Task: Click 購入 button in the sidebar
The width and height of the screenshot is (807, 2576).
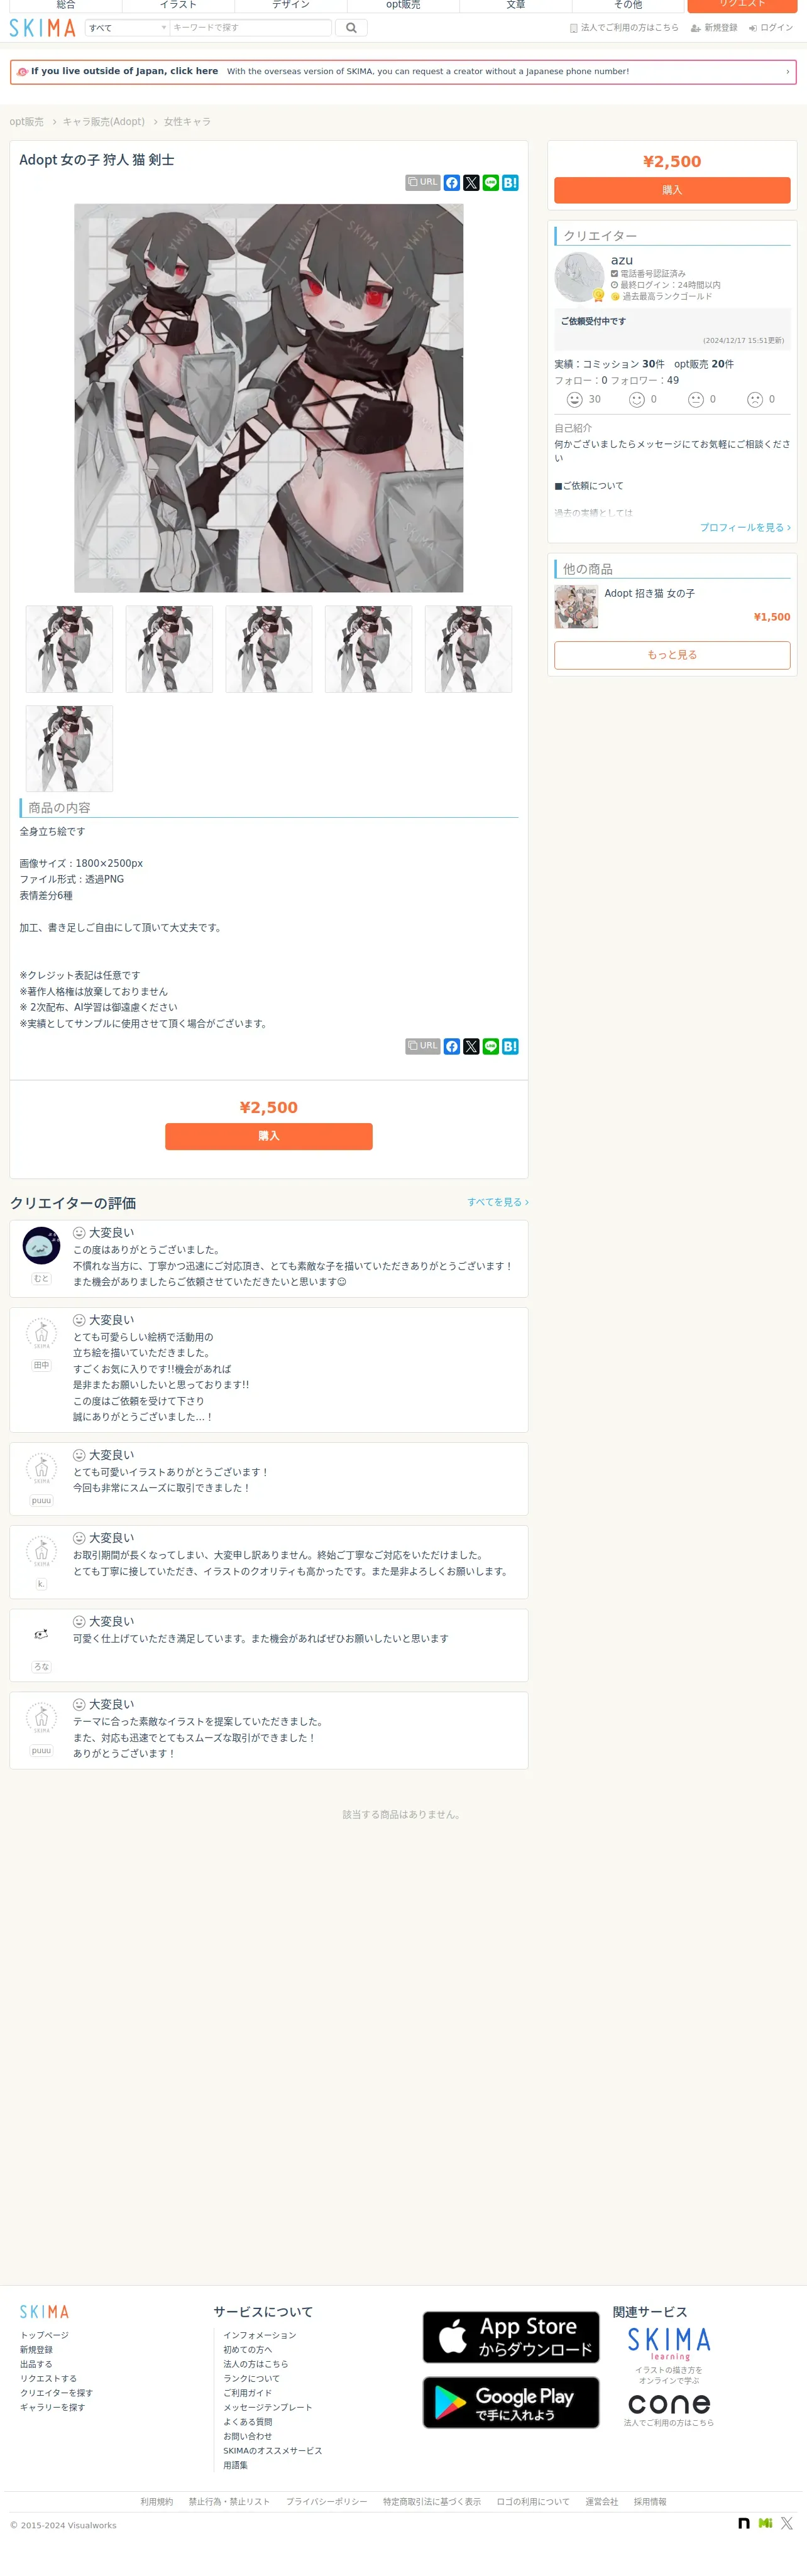Action: pyautogui.click(x=672, y=190)
